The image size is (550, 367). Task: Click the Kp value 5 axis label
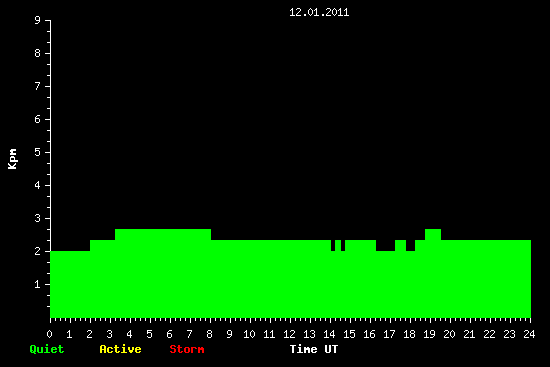pyautogui.click(x=38, y=152)
